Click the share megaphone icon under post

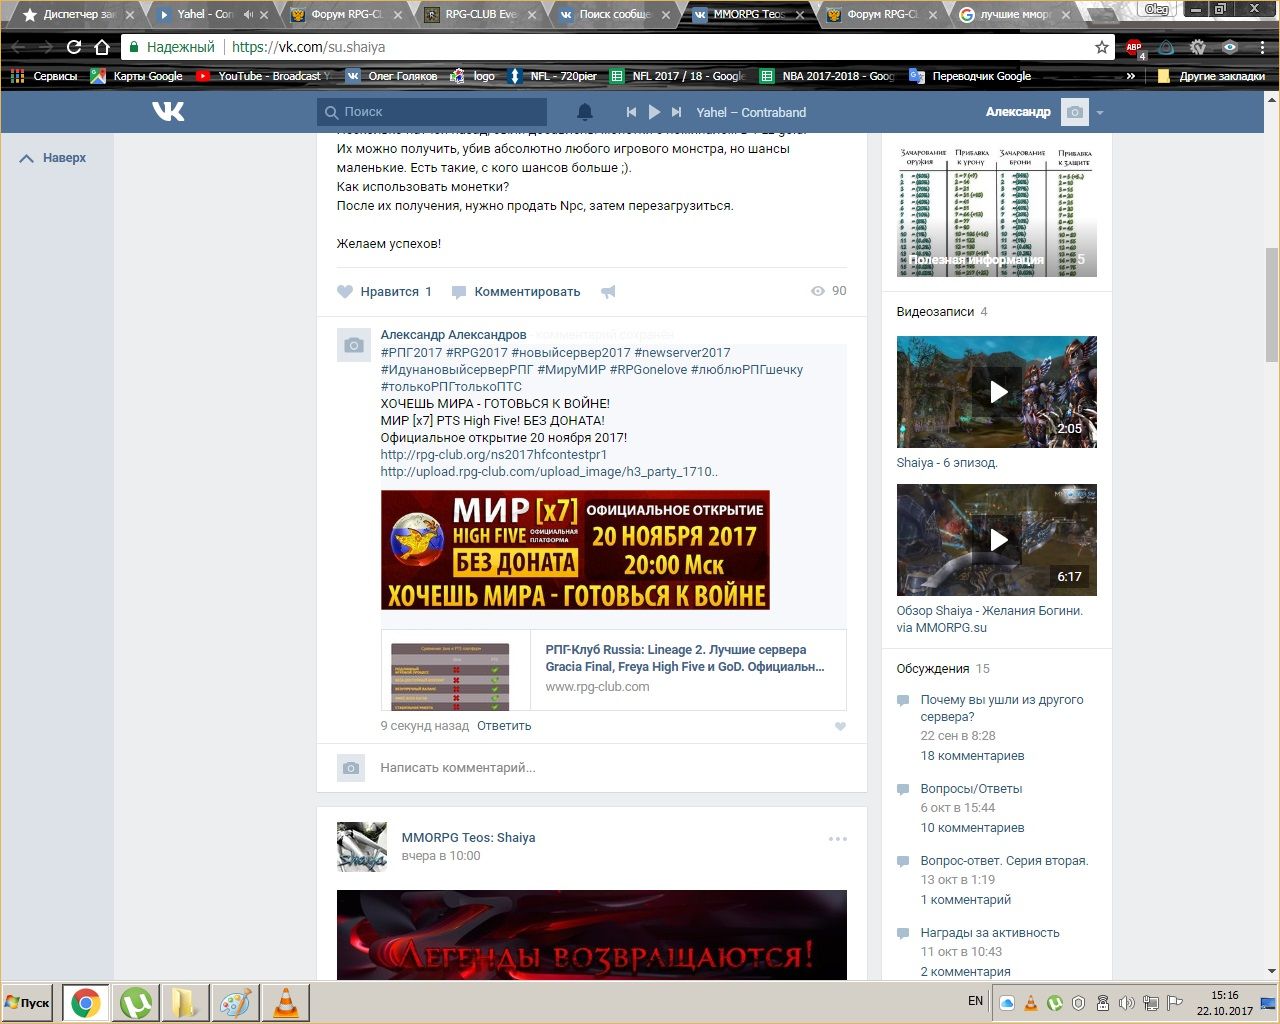tap(608, 292)
